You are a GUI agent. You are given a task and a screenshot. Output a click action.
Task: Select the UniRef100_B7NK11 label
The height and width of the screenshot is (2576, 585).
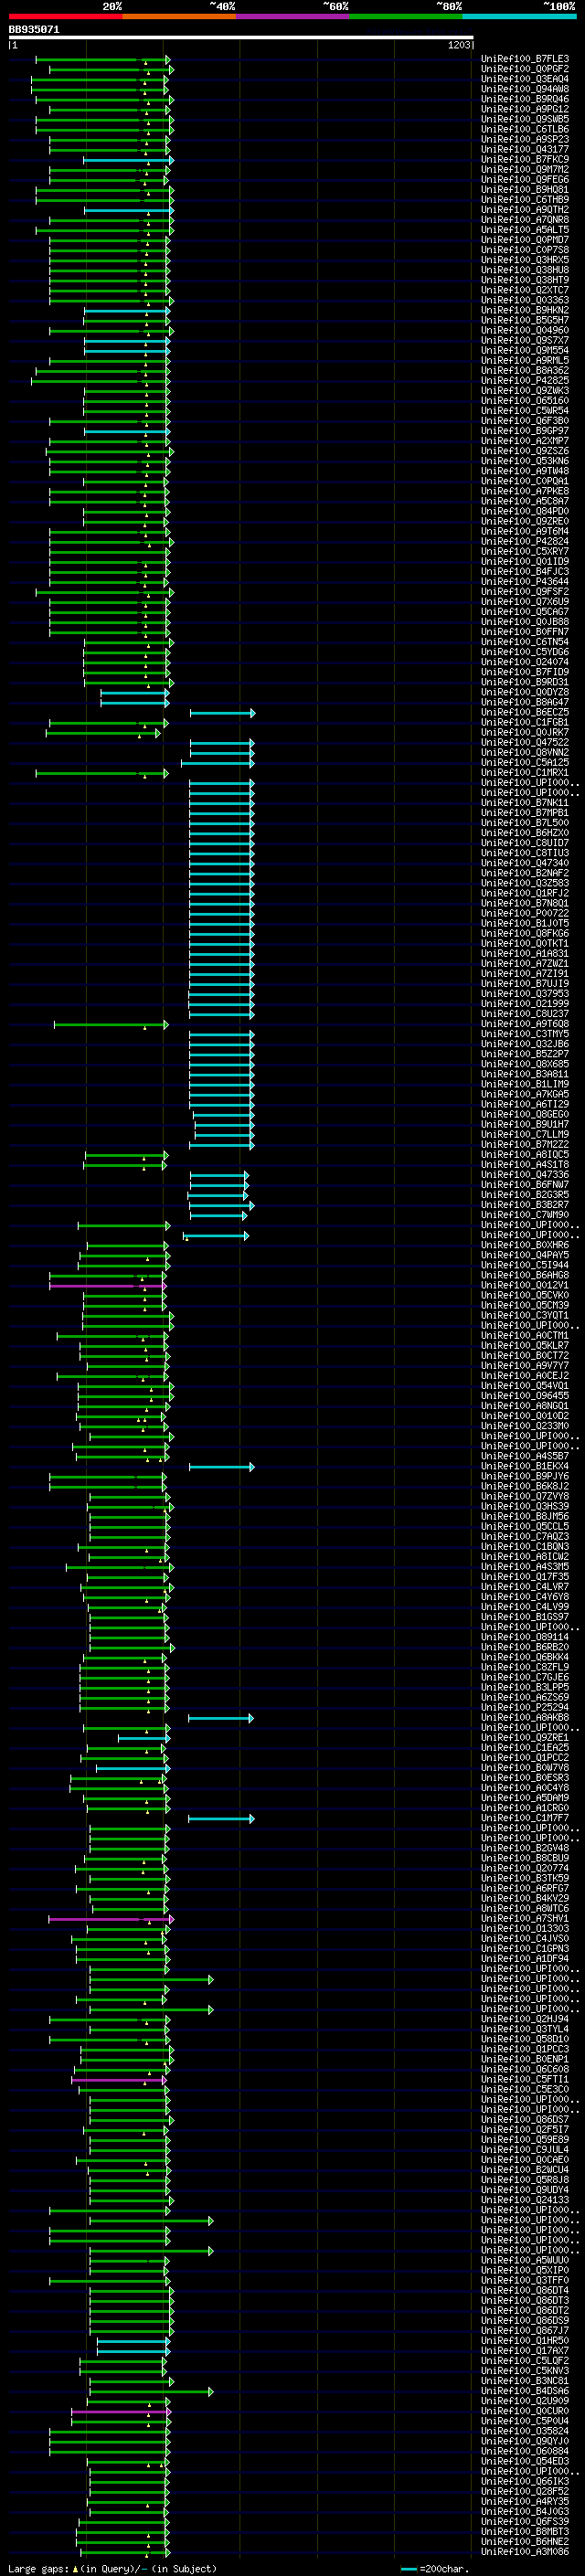click(x=524, y=802)
